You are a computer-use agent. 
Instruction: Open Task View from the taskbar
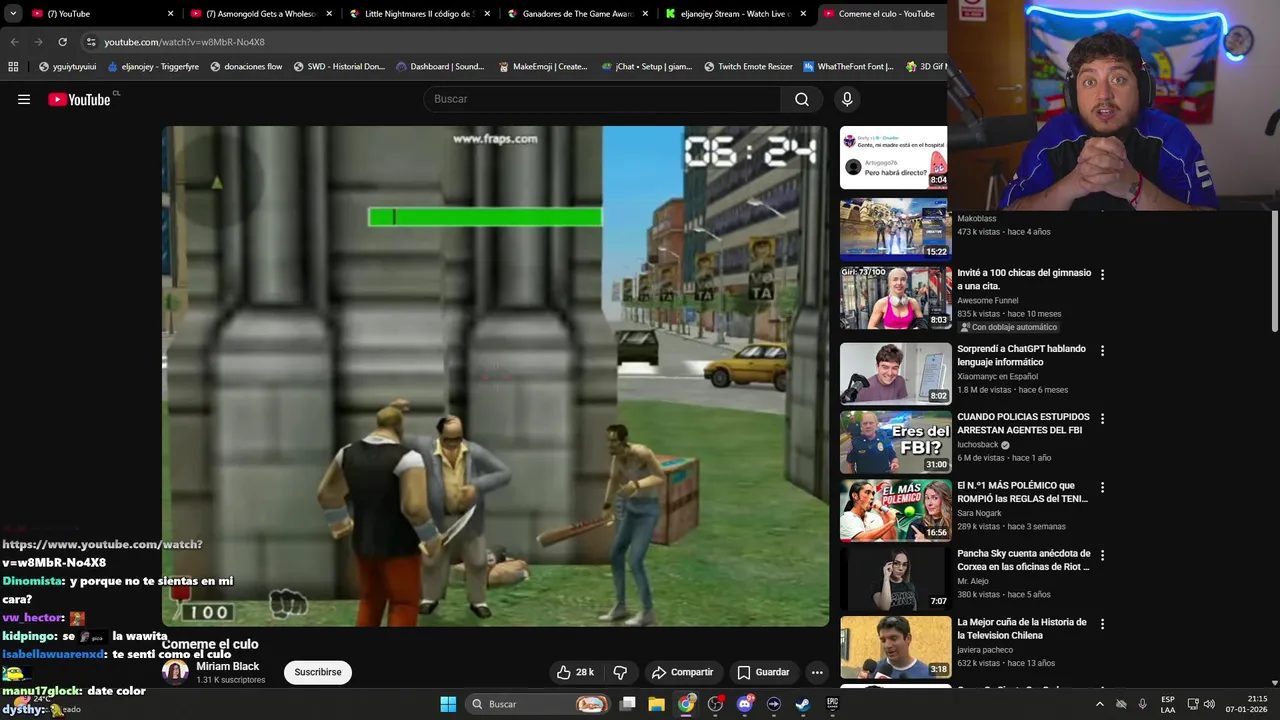[628, 704]
